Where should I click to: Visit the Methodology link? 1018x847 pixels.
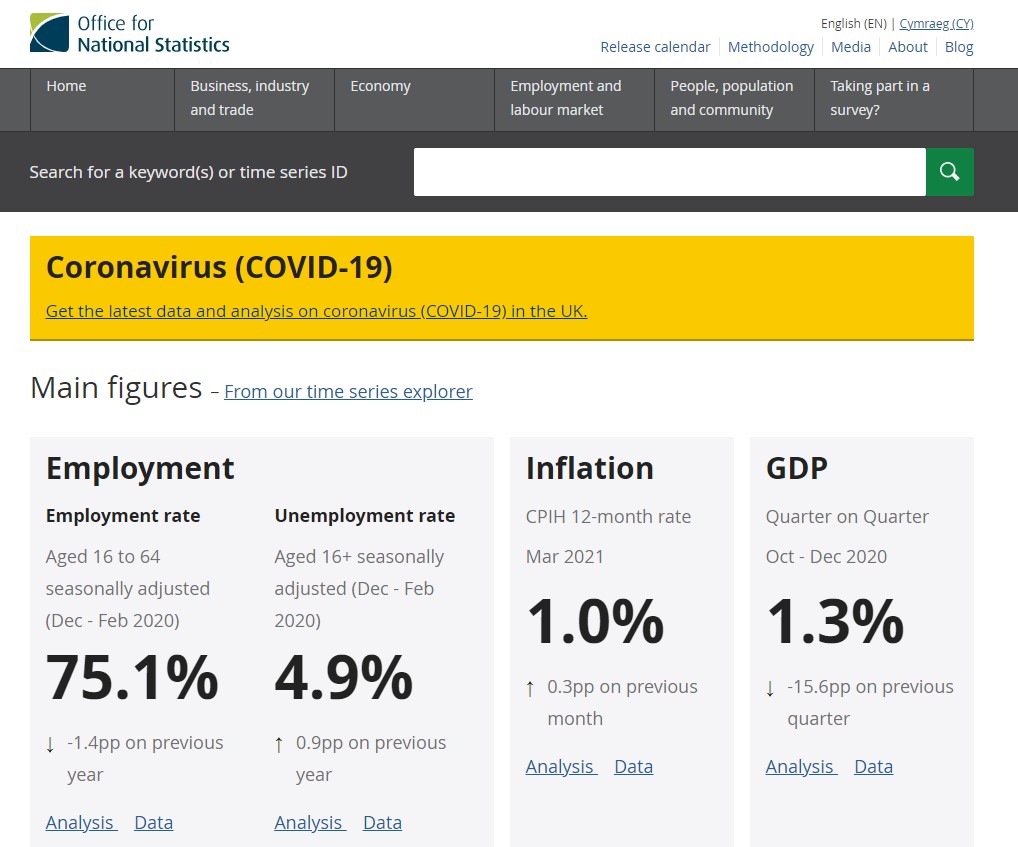point(770,47)
